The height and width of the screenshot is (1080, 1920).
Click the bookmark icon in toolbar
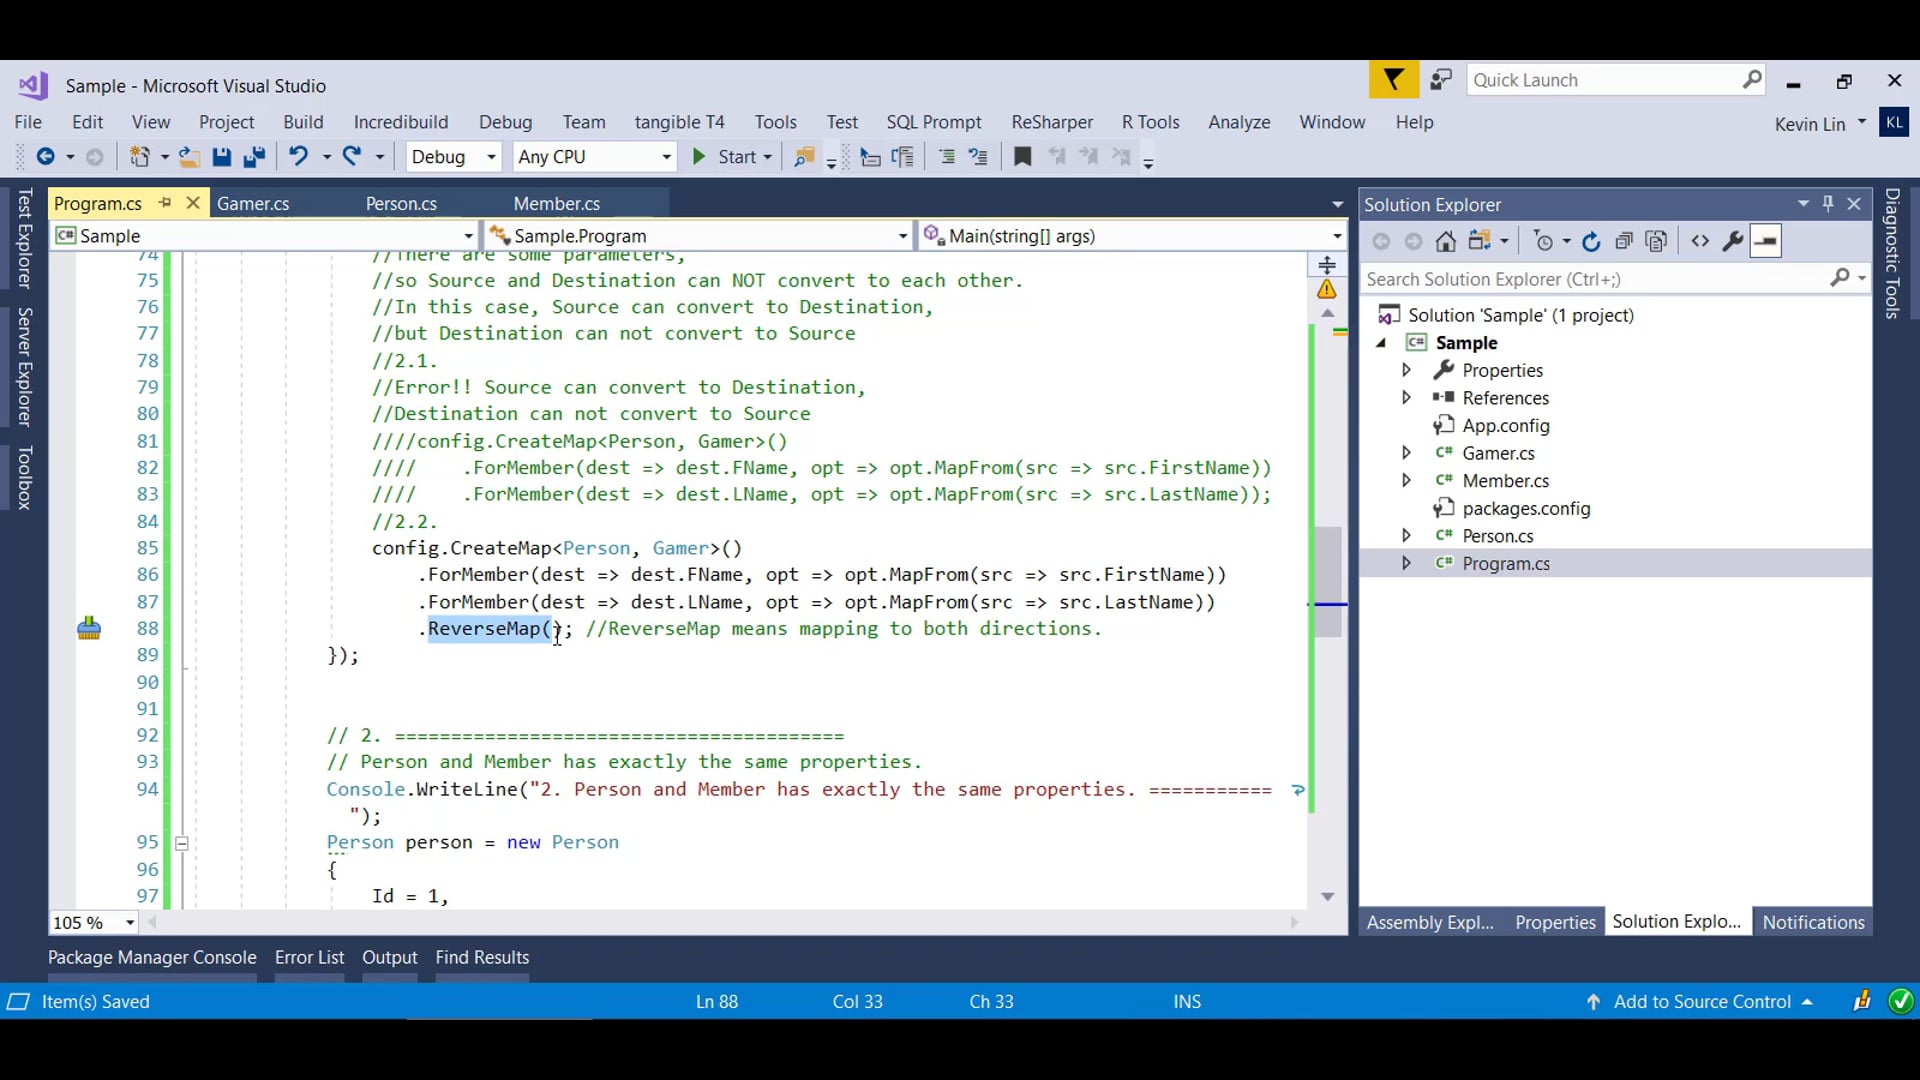coord(1022,157)
